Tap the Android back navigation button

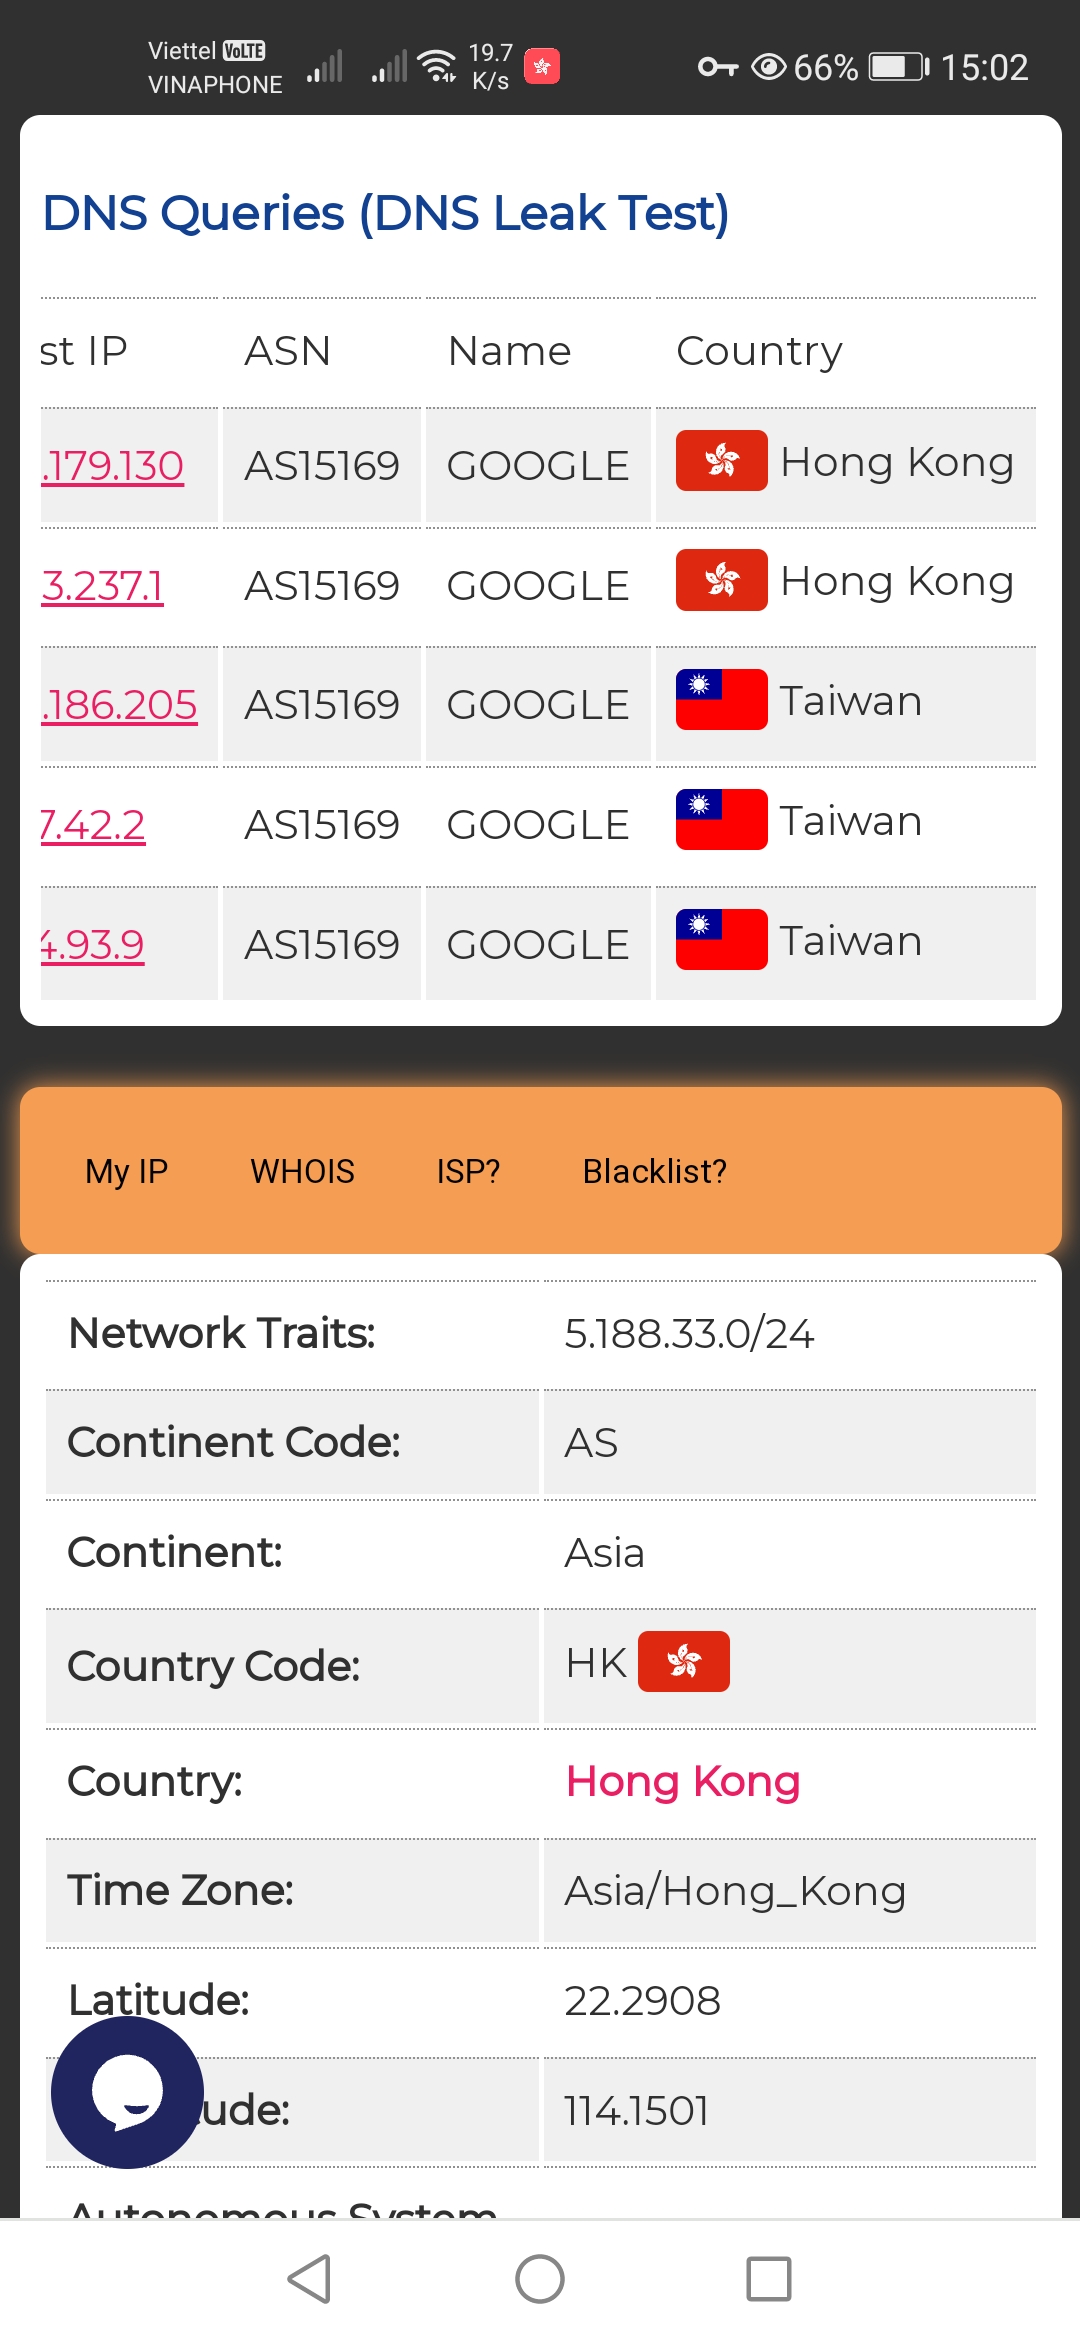coord(309,2279)
